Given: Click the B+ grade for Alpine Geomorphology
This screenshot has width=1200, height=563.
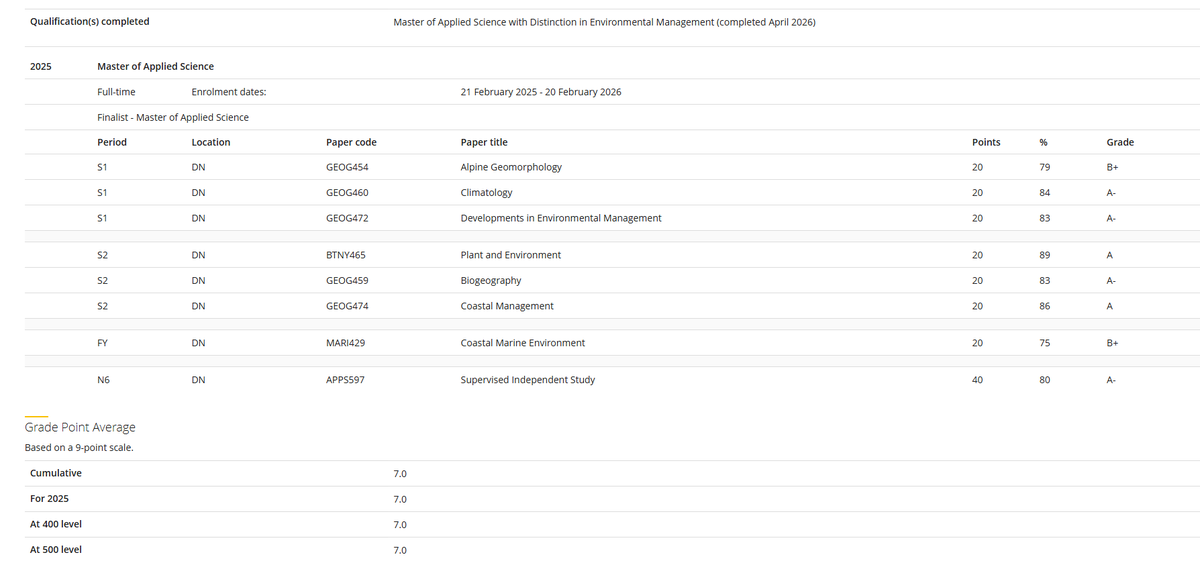Looking at the screenshot, I should coord(1112,167).
